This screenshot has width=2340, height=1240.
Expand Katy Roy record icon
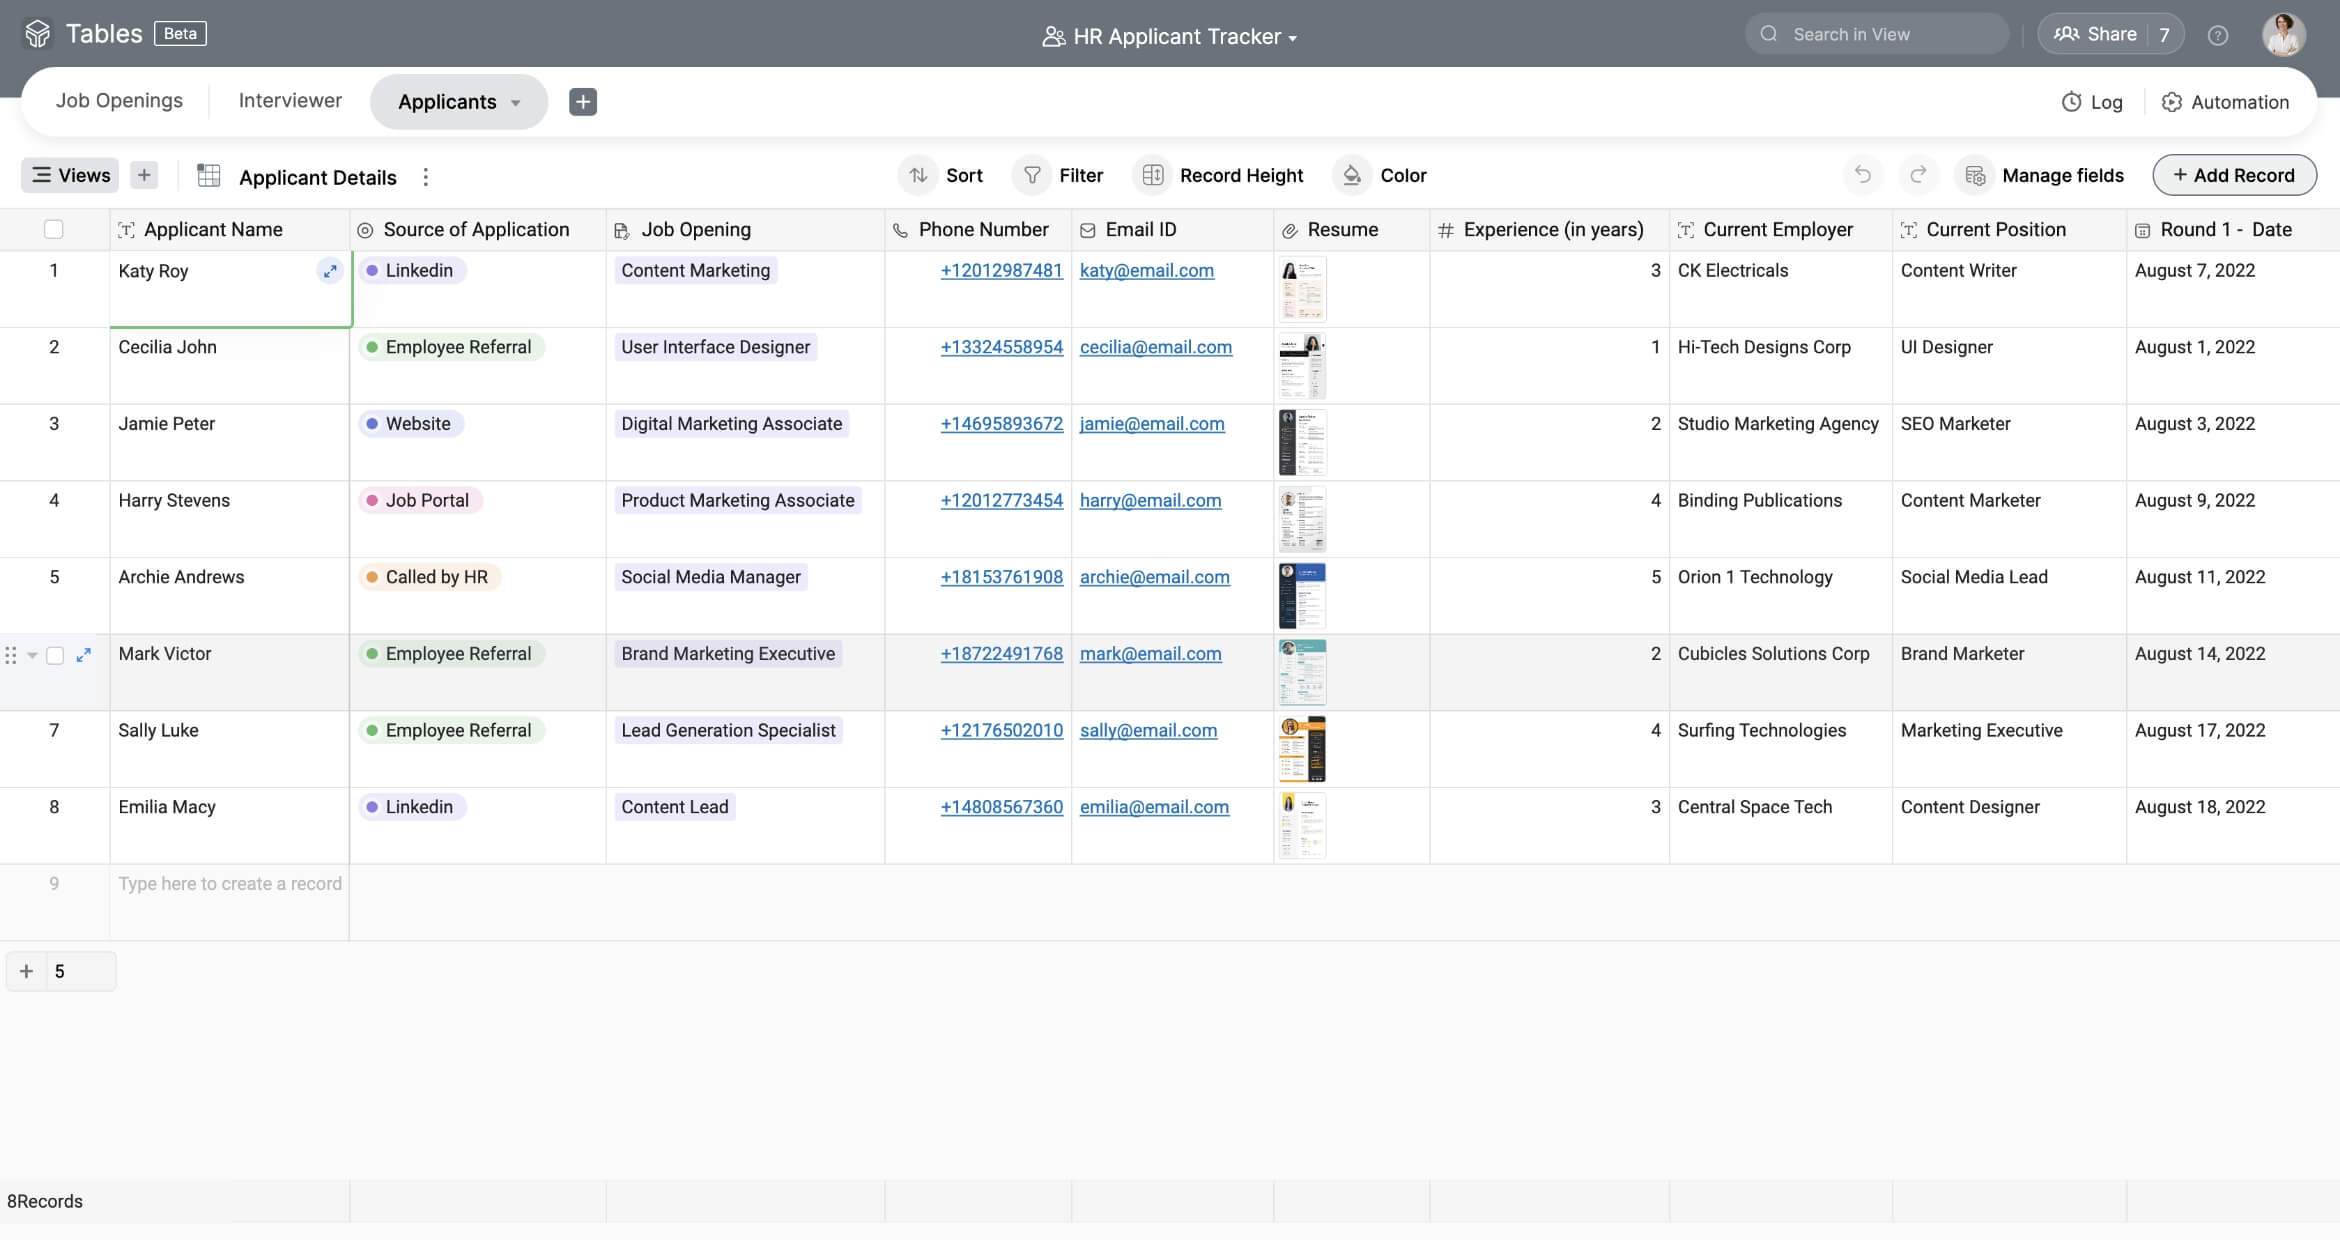tap(330, 271)
